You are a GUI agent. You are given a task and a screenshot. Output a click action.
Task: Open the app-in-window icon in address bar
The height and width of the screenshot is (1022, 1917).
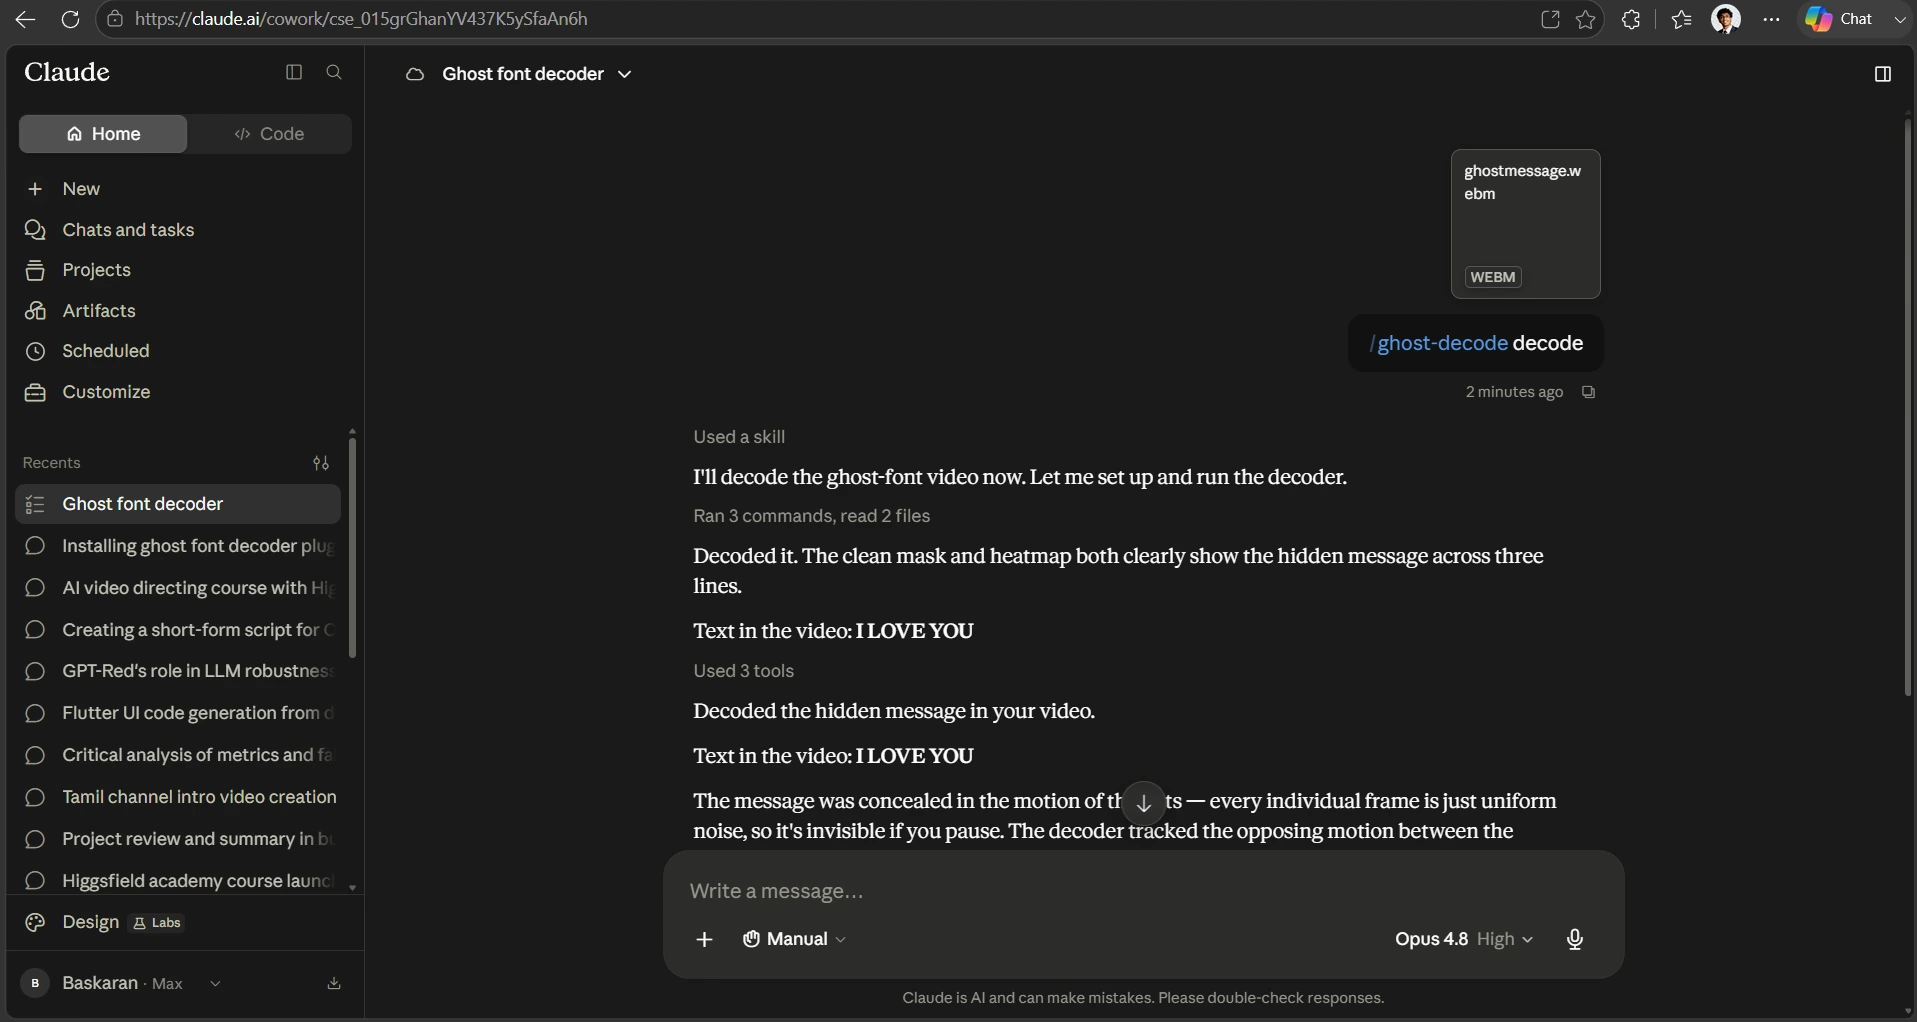pos(1550,19)
